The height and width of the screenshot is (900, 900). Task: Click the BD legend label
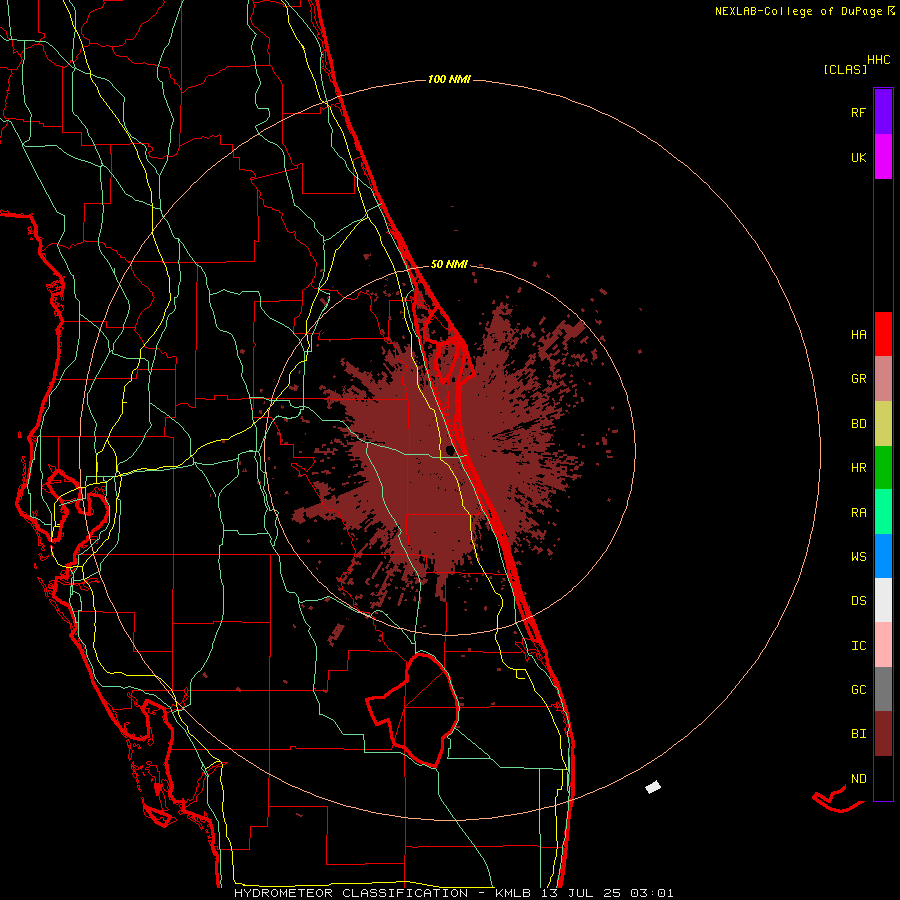click(x=858, y=424)
